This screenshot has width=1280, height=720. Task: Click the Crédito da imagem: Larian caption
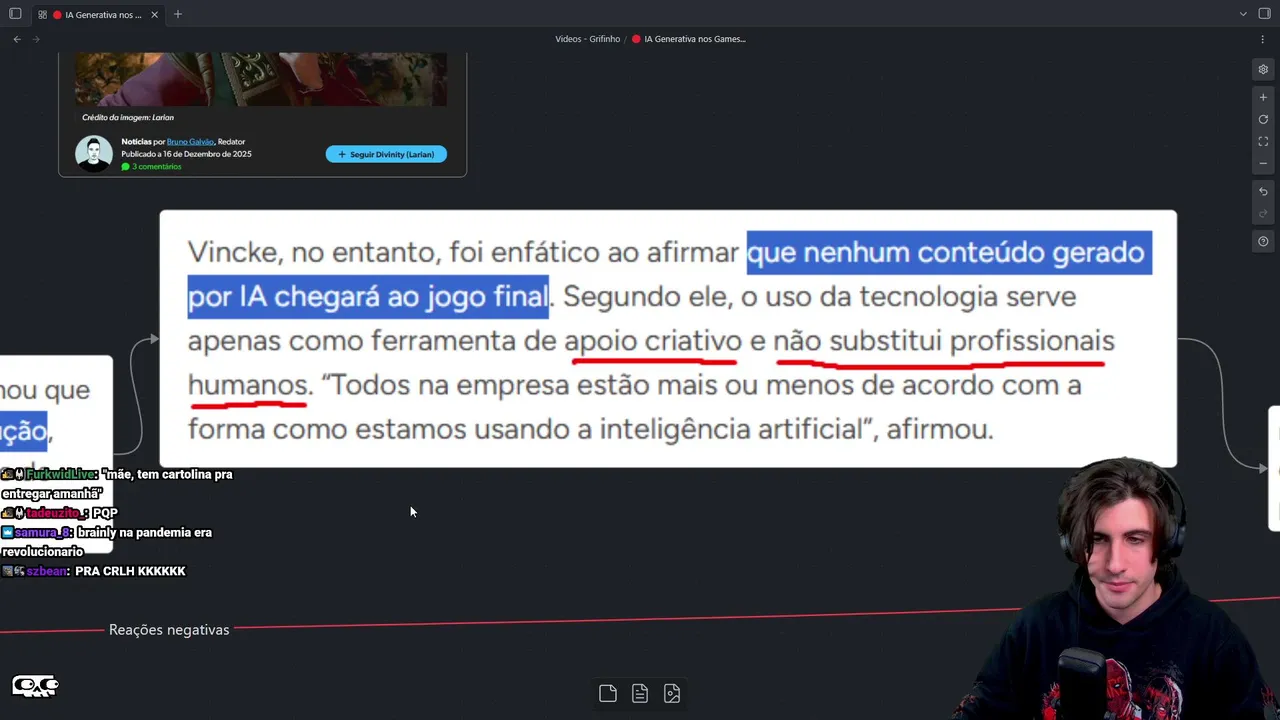128,117
